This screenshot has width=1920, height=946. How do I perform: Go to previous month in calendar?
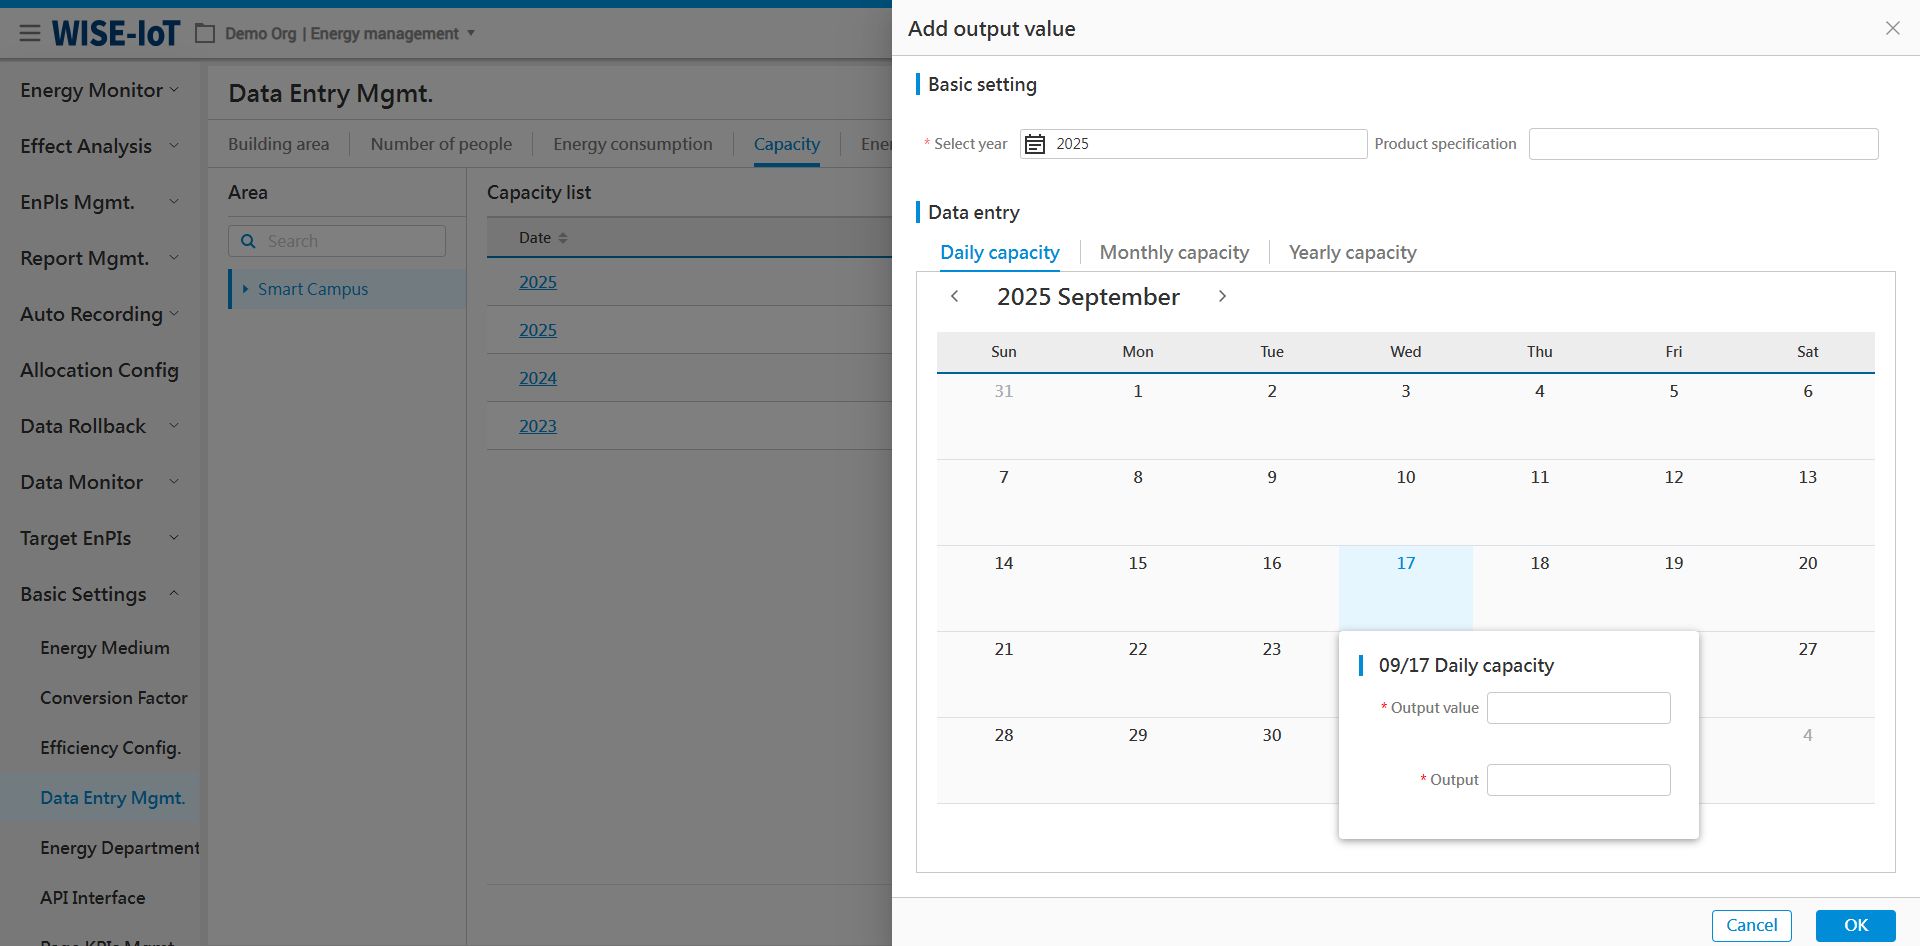[955, 296]
